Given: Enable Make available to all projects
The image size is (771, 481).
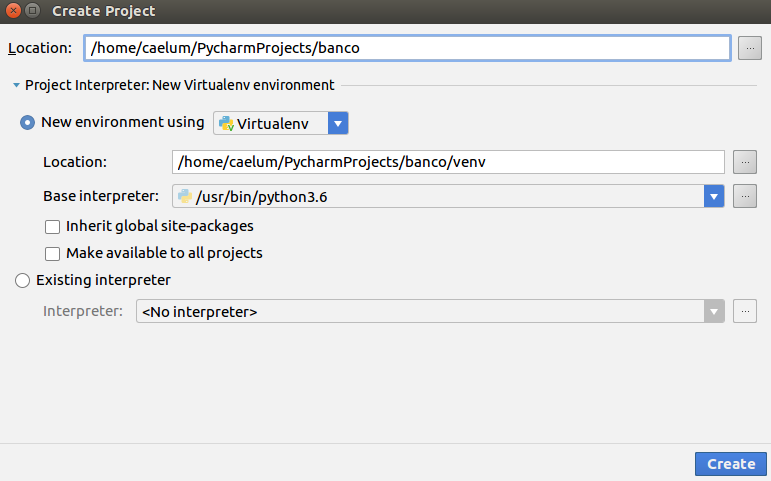Looking at the screenshot, I should 53,254.
